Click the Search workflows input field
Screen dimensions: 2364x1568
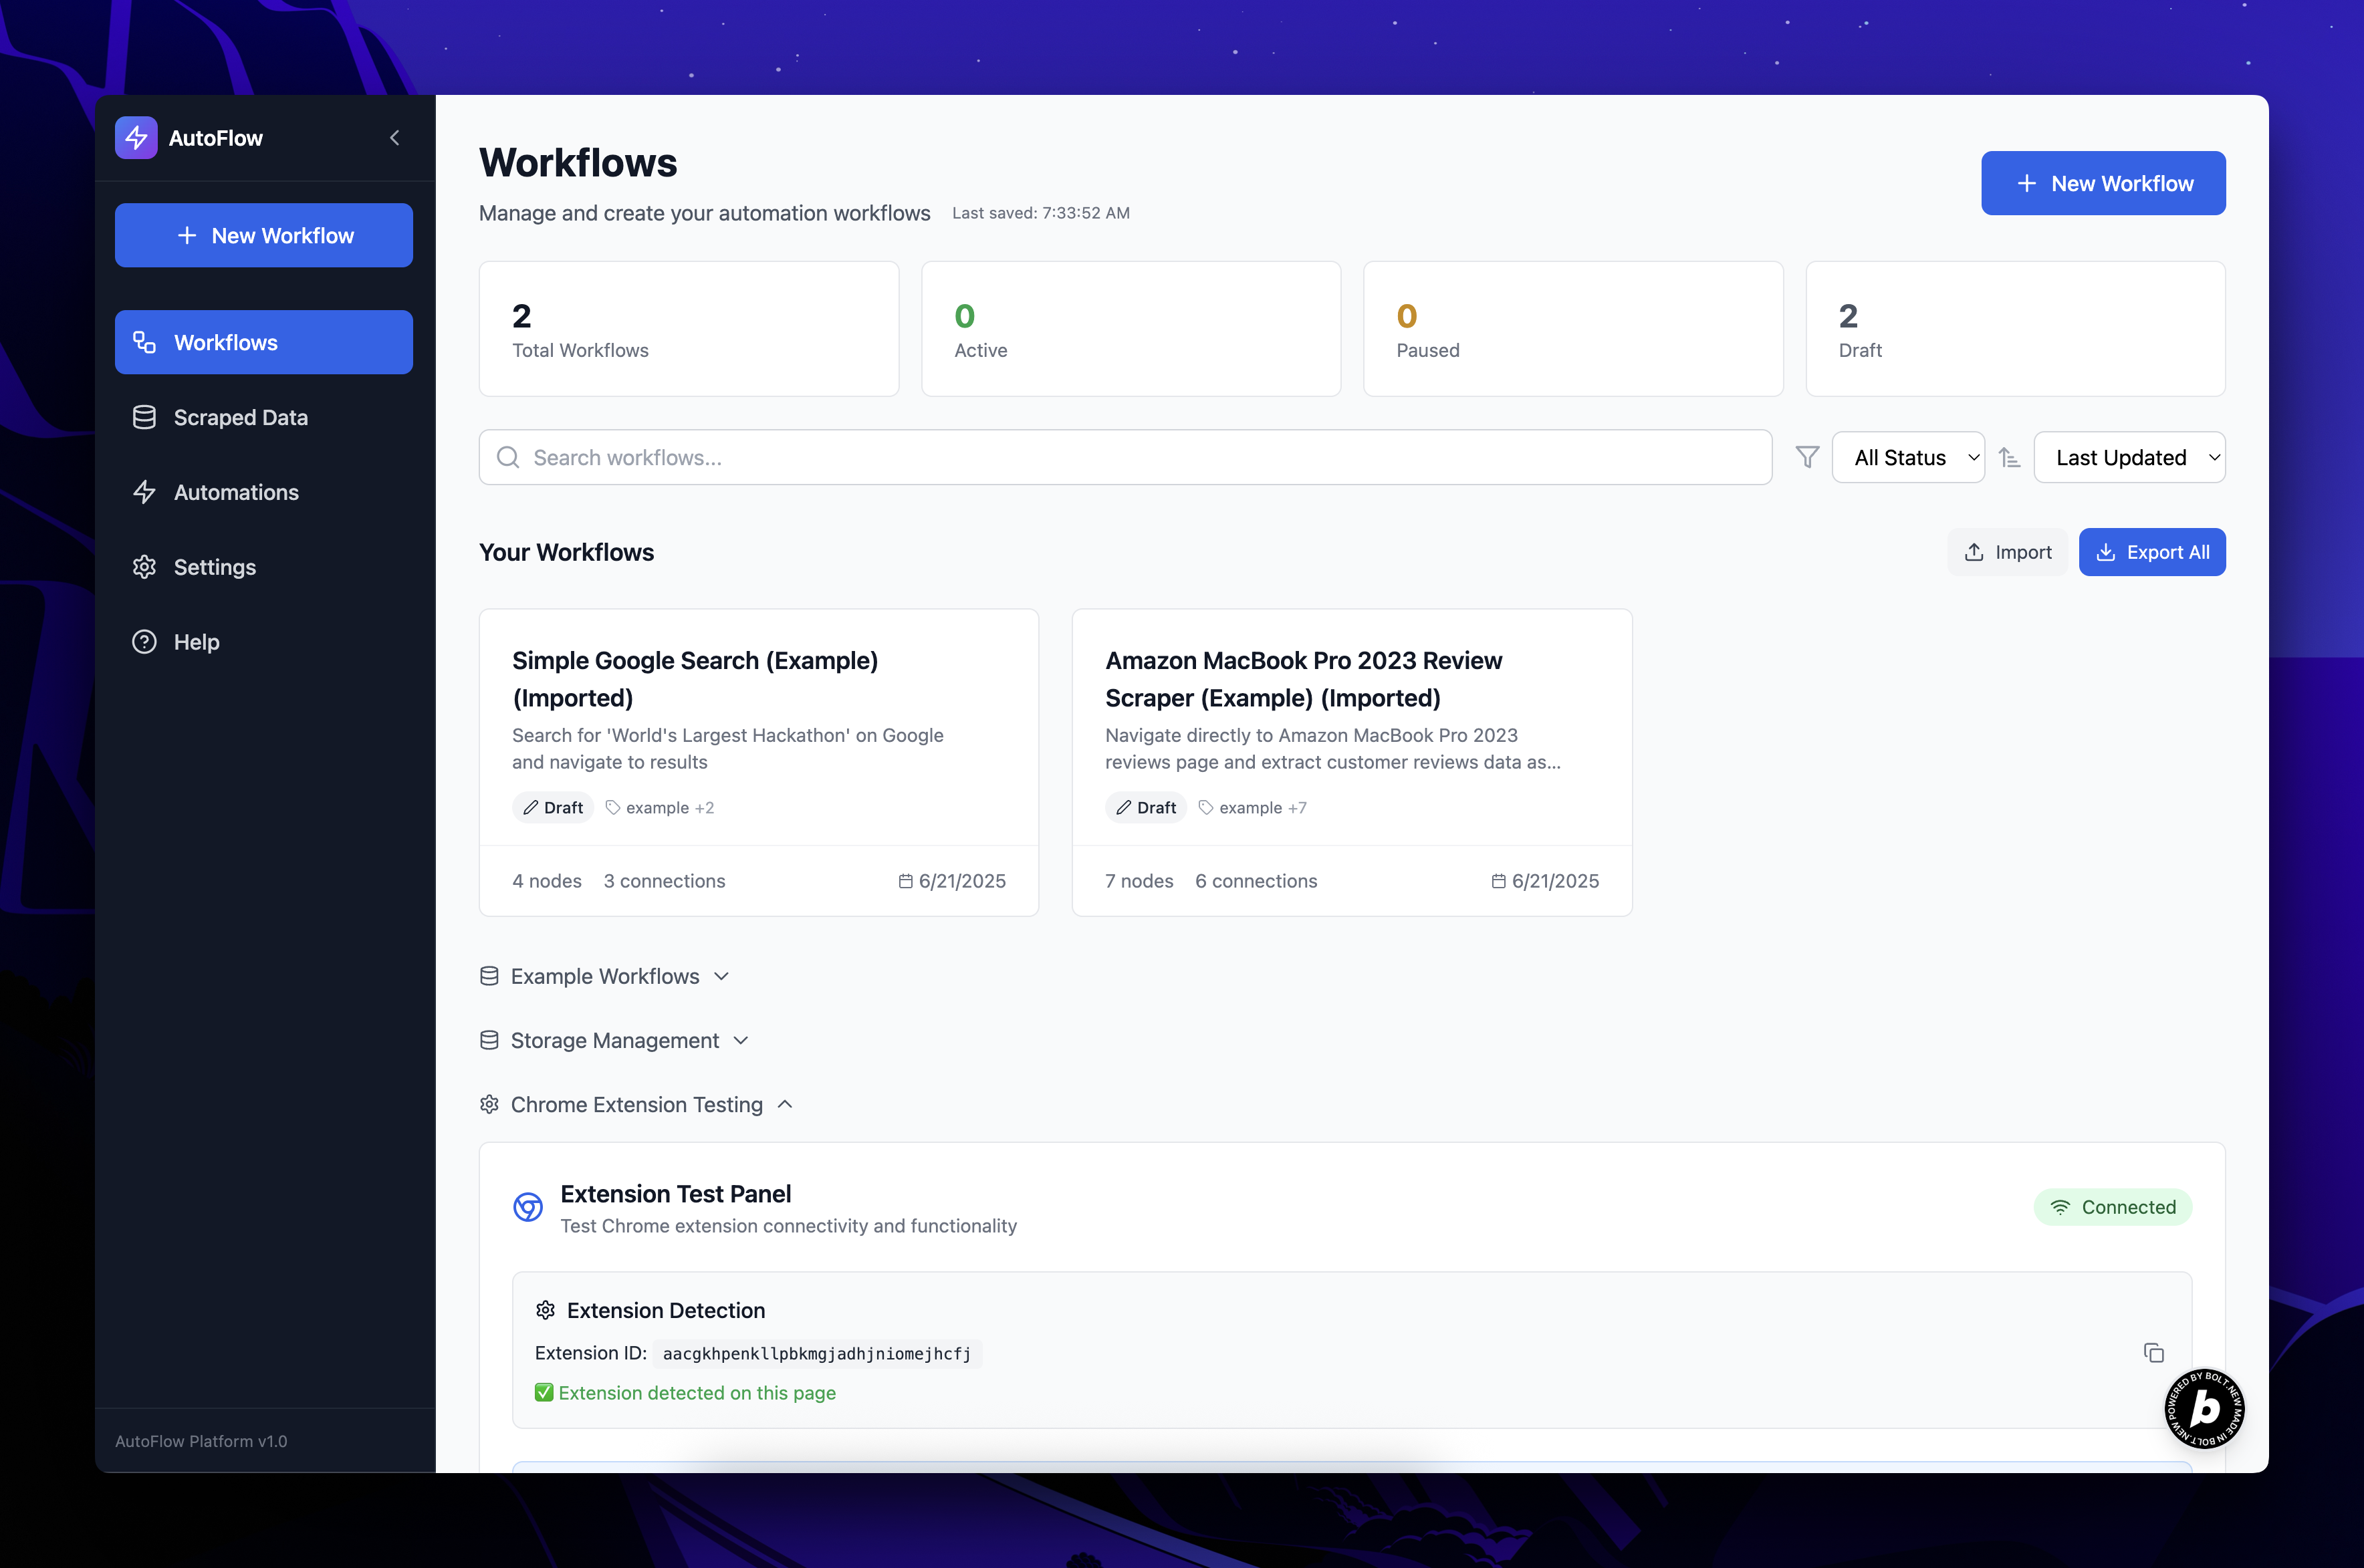tap(1125, 457)
